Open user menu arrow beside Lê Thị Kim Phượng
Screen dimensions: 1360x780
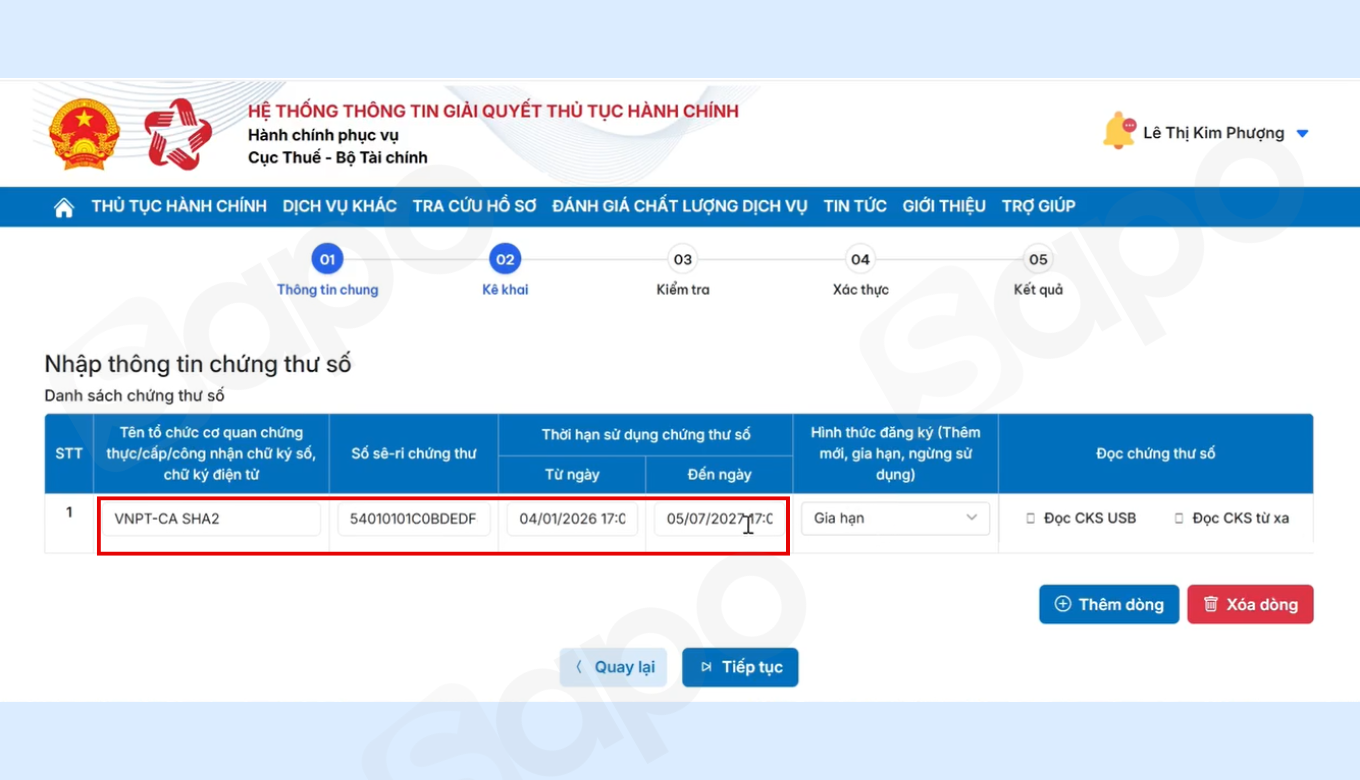pos(1302,134)
